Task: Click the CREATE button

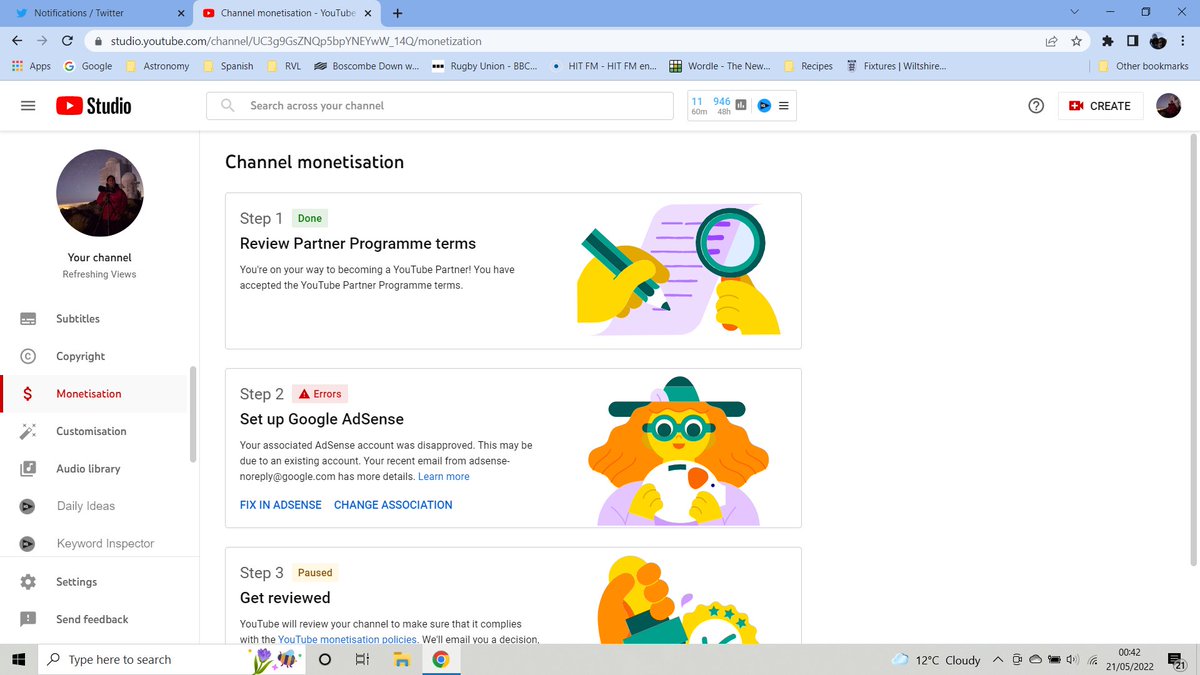Action: pos(1100,106)
